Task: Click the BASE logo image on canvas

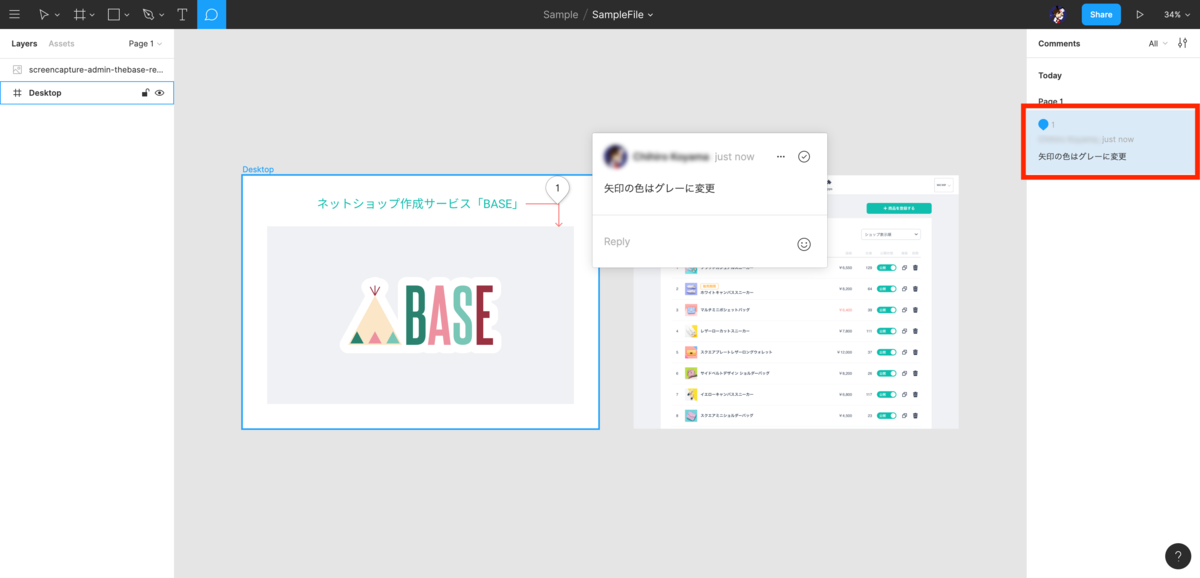Action: click(420, 315)
